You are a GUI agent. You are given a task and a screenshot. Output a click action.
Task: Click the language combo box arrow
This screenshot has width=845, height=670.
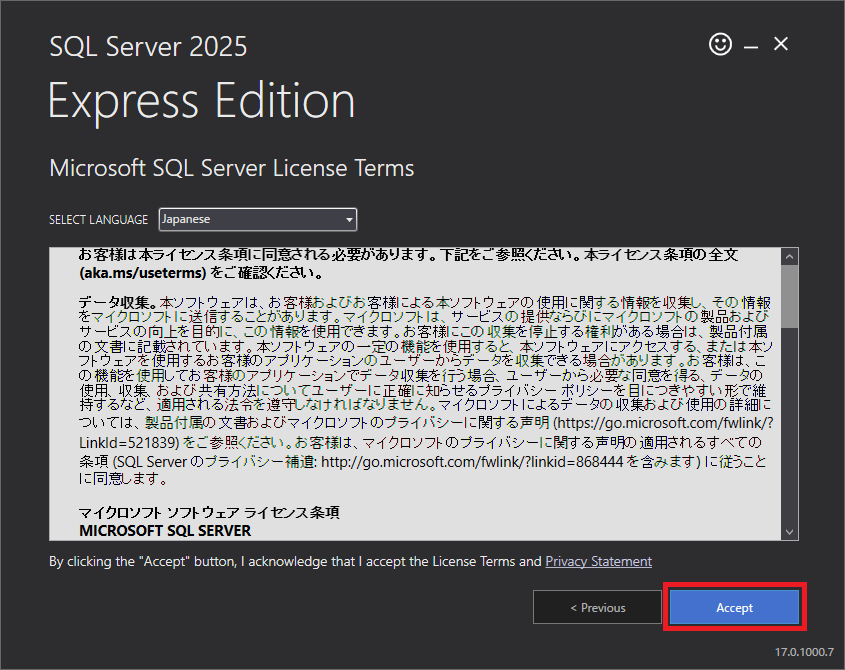[x=348, y=220]
